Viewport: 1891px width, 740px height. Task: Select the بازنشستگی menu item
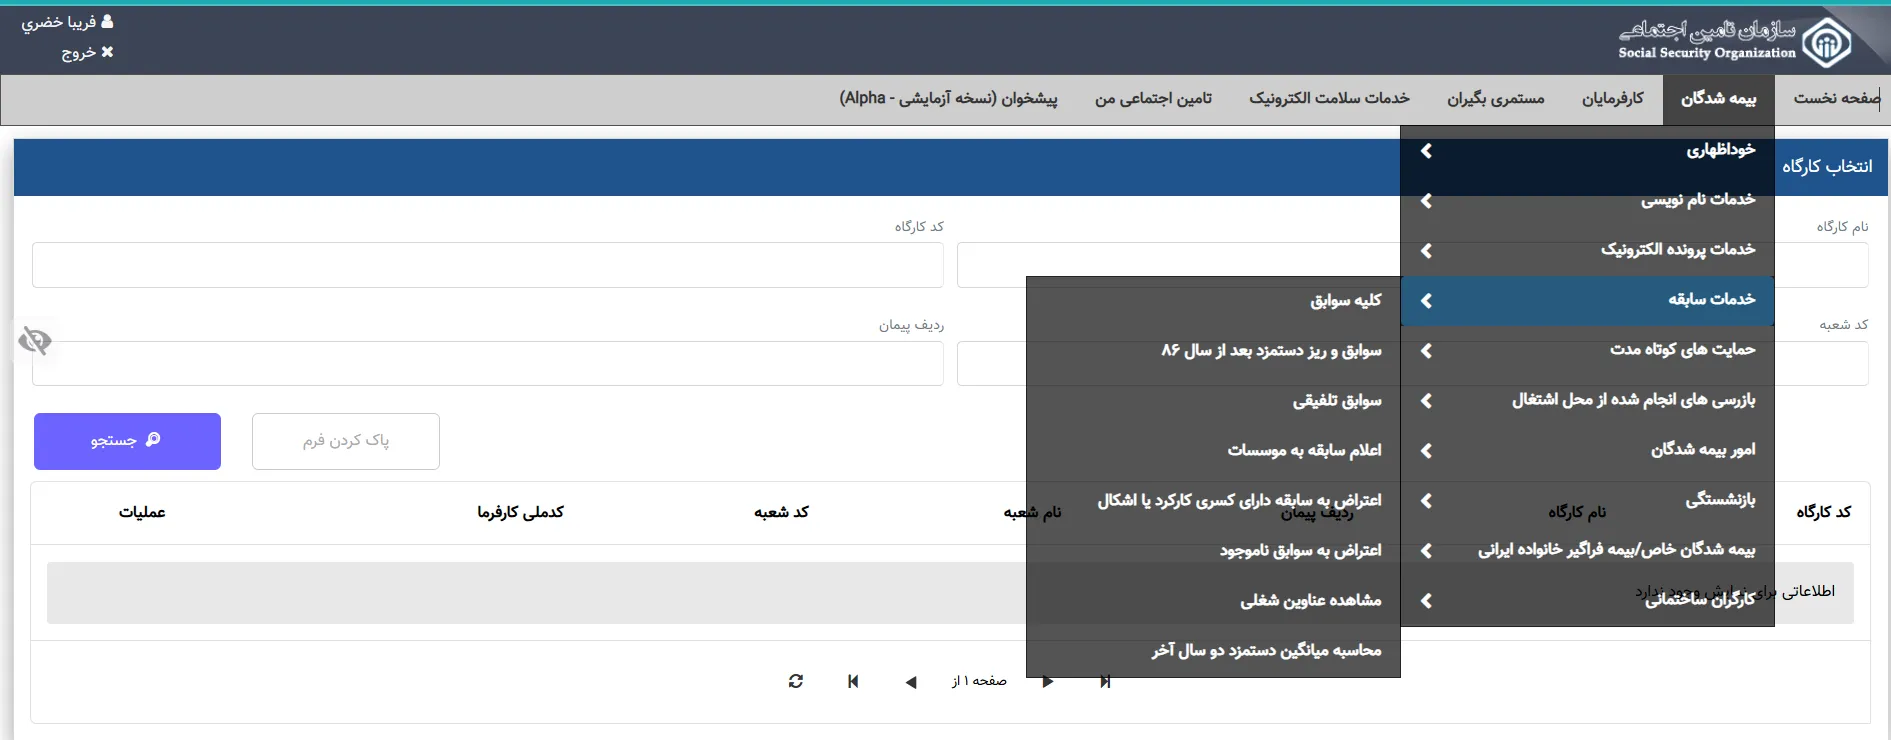click(x=1587, y=501)
